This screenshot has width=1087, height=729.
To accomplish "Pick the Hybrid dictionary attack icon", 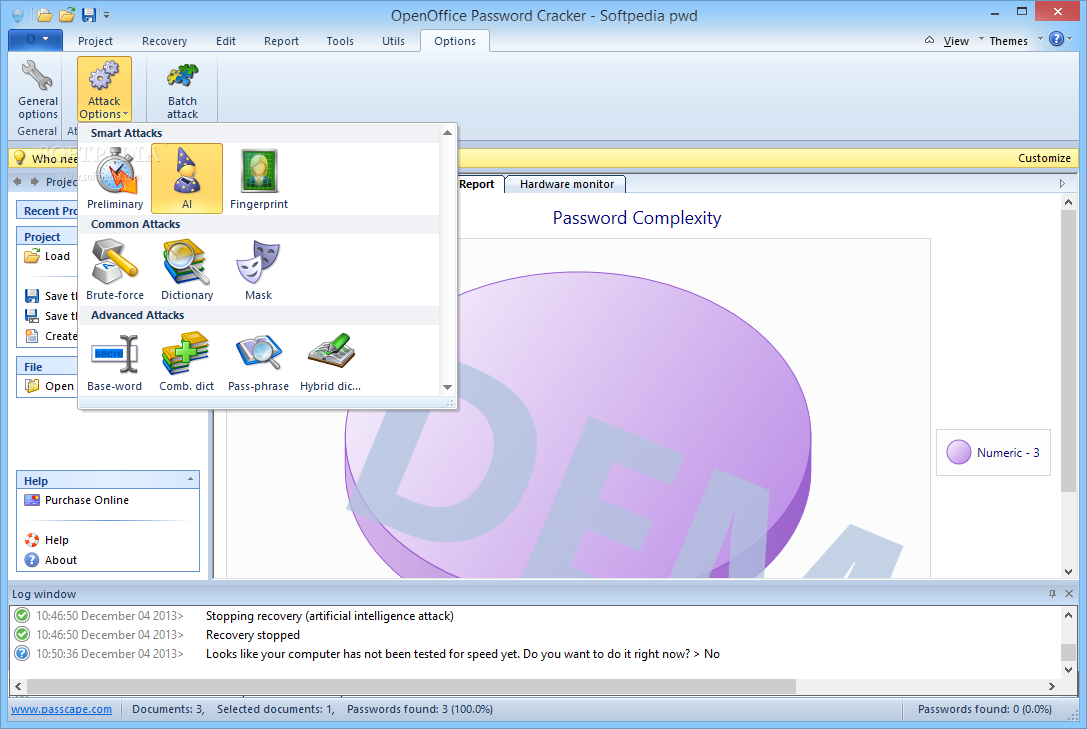I will pos(331,360).
